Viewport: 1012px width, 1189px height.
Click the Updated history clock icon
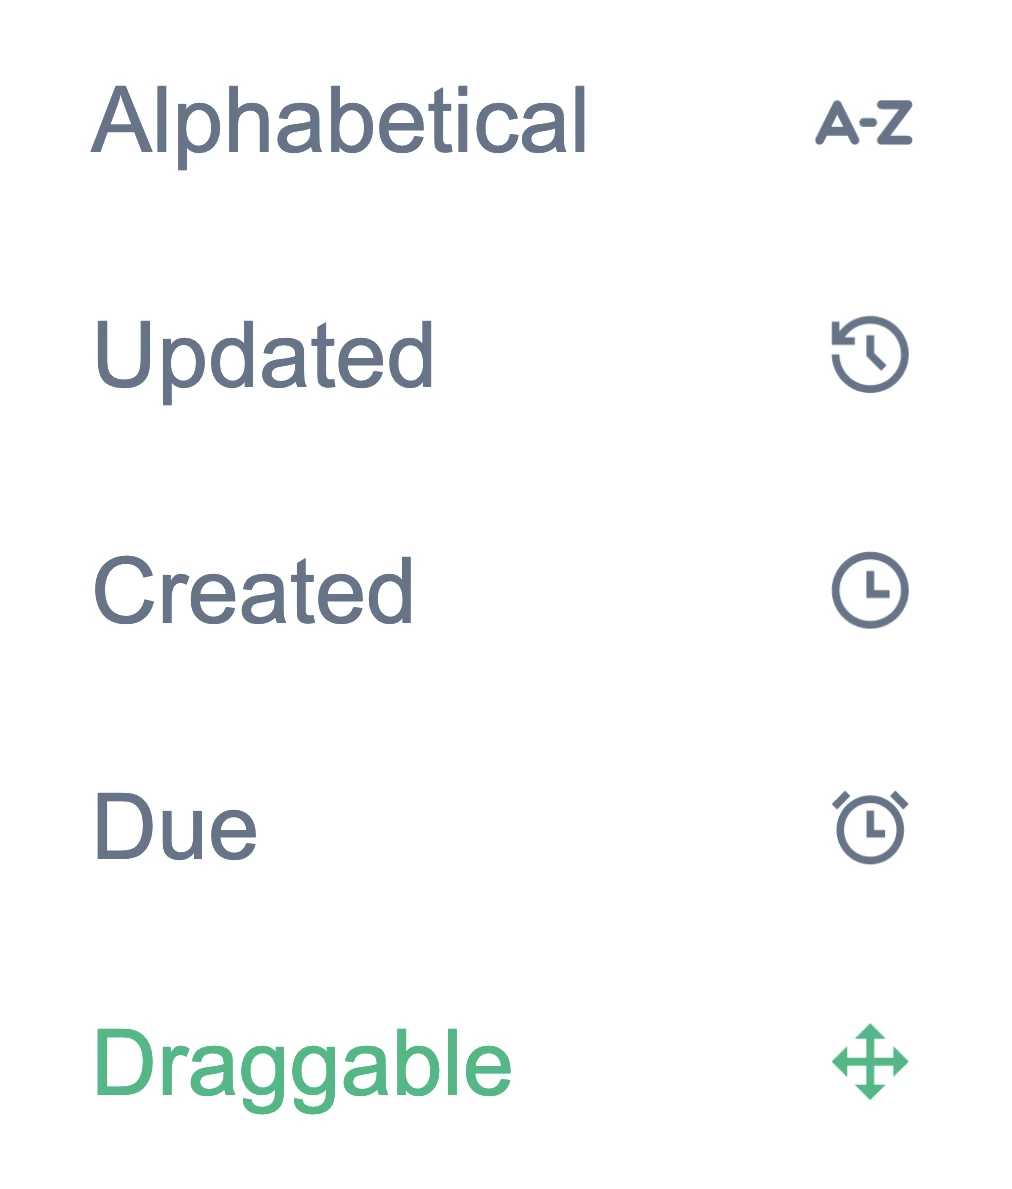[x=870, y=354]
